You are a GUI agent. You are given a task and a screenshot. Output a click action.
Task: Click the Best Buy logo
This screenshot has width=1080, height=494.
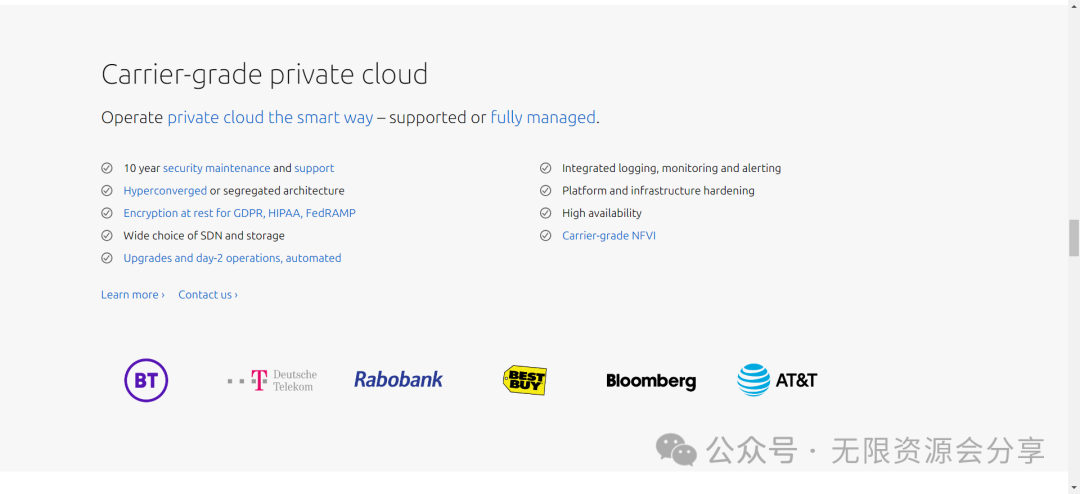pos(525,380)
